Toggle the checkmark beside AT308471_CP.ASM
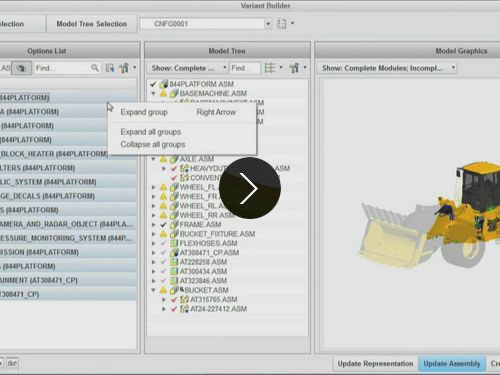 pyautogui.click(x=163, y=253)
